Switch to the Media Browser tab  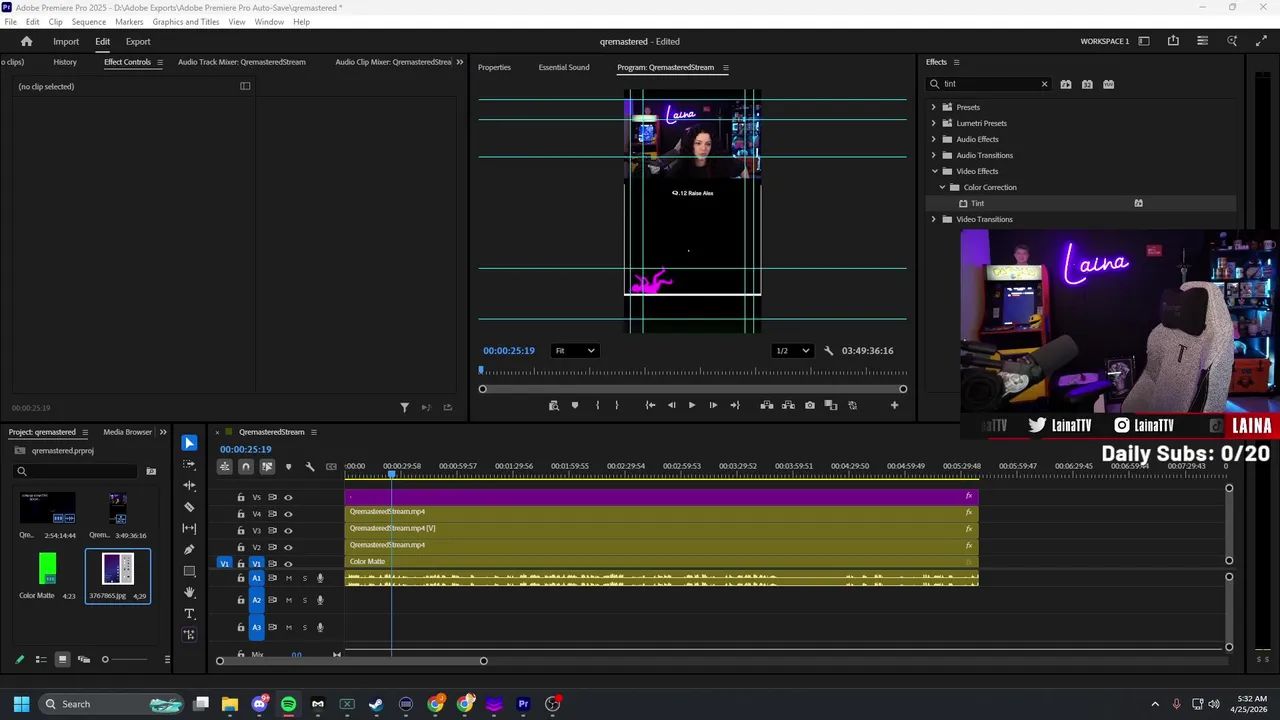127,432
